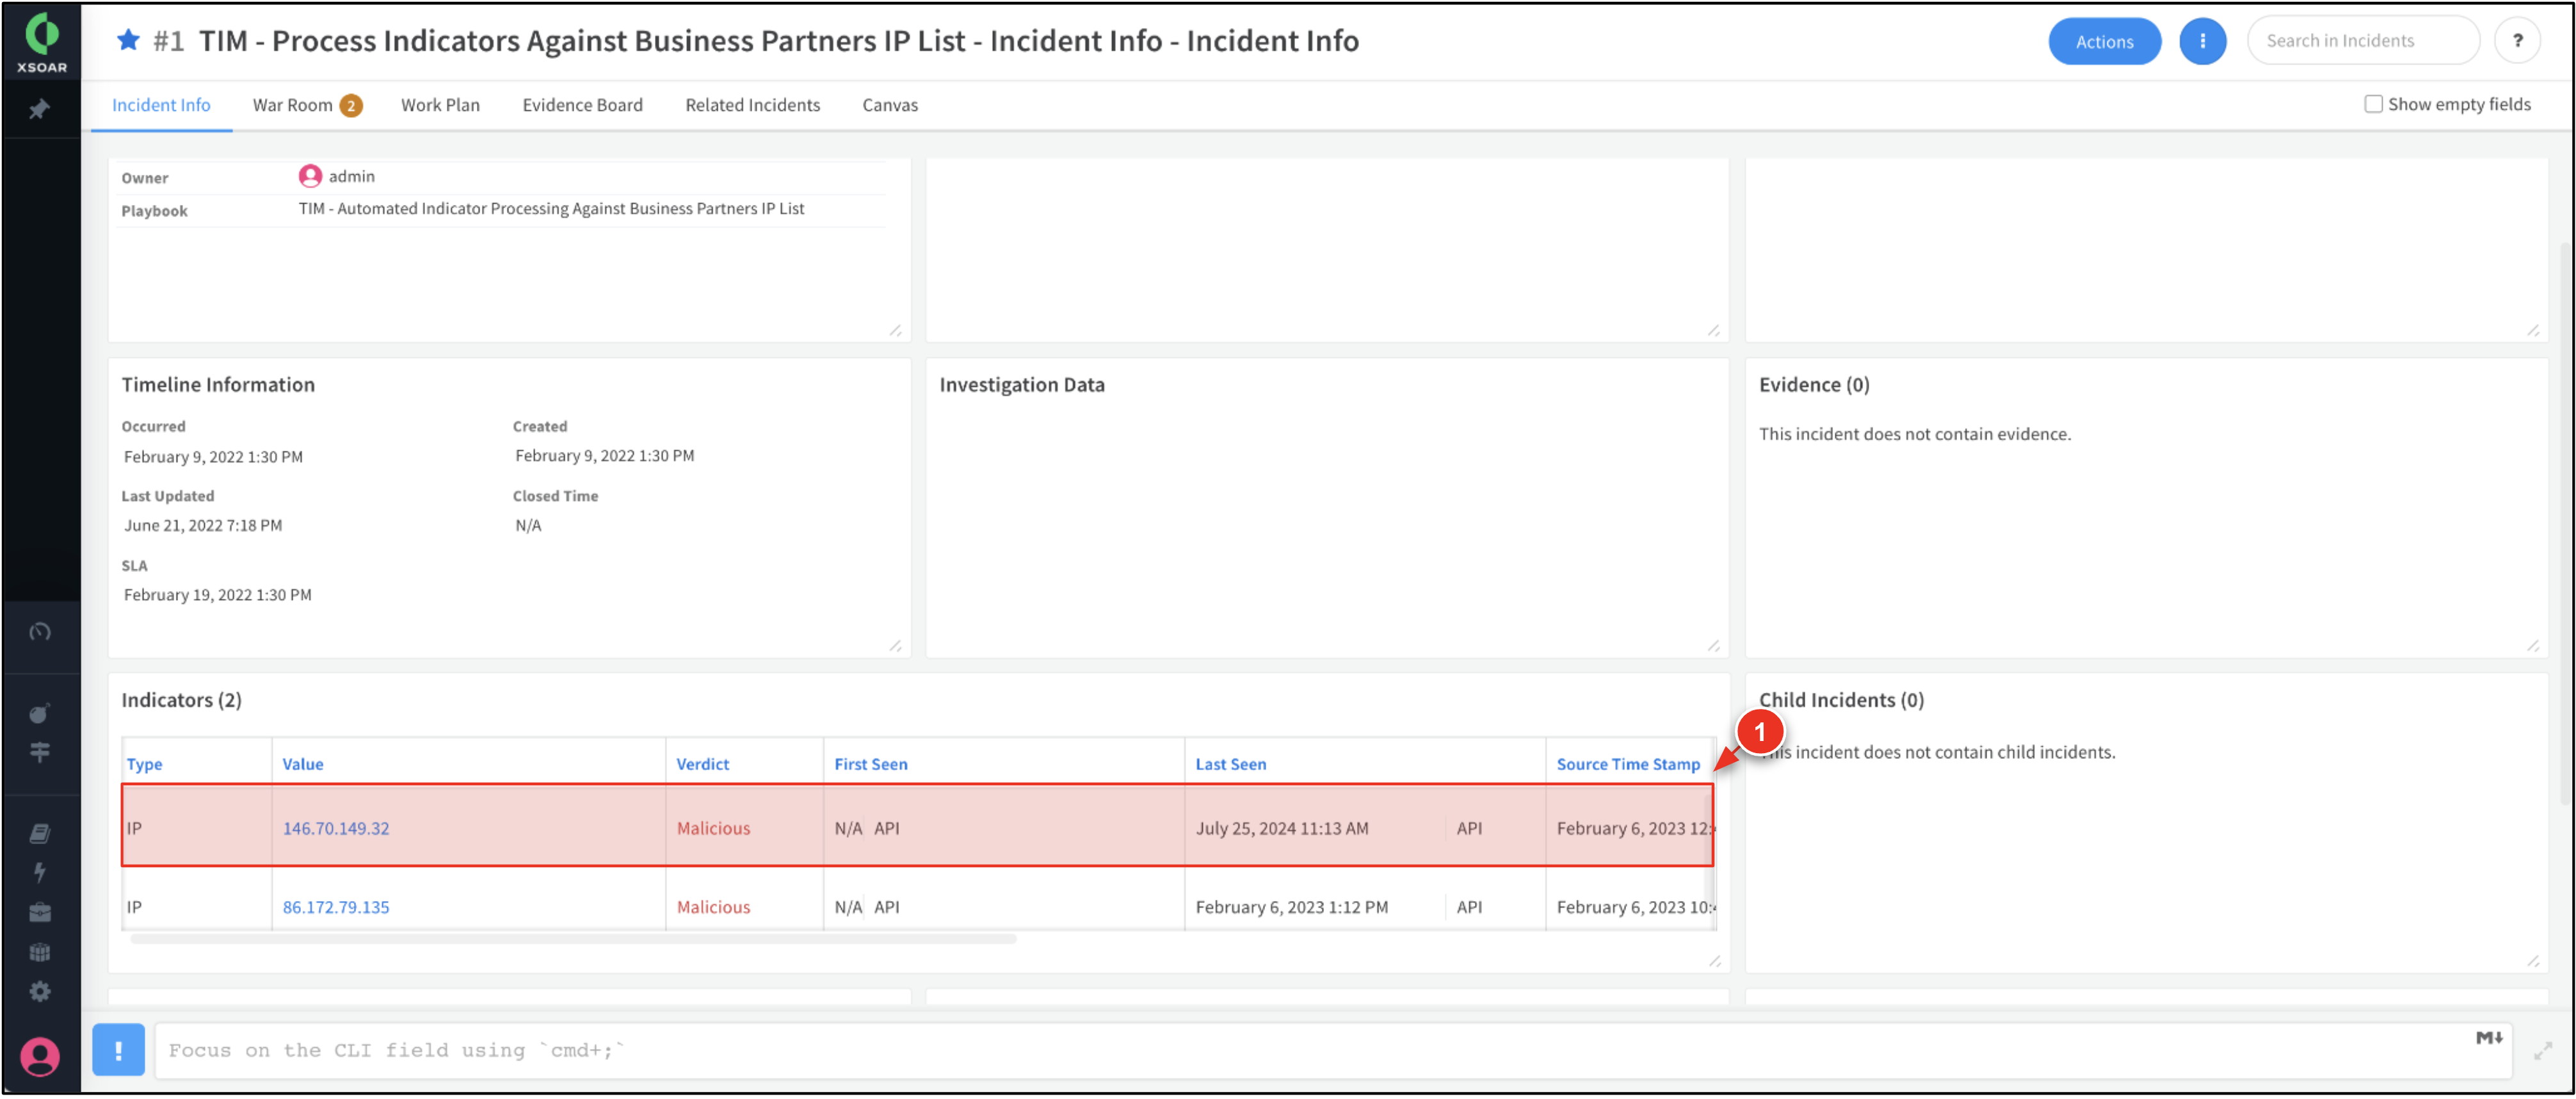Open the signpost icon in the sidebar
2576x1099 pixels.
(40, 752)
